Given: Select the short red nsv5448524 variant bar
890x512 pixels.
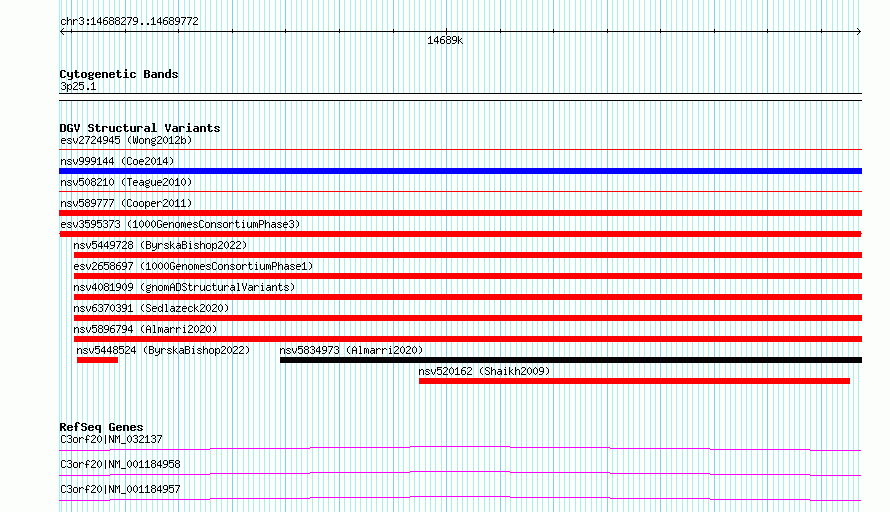Looking at the screenshot, I should [x=97, y=360].
